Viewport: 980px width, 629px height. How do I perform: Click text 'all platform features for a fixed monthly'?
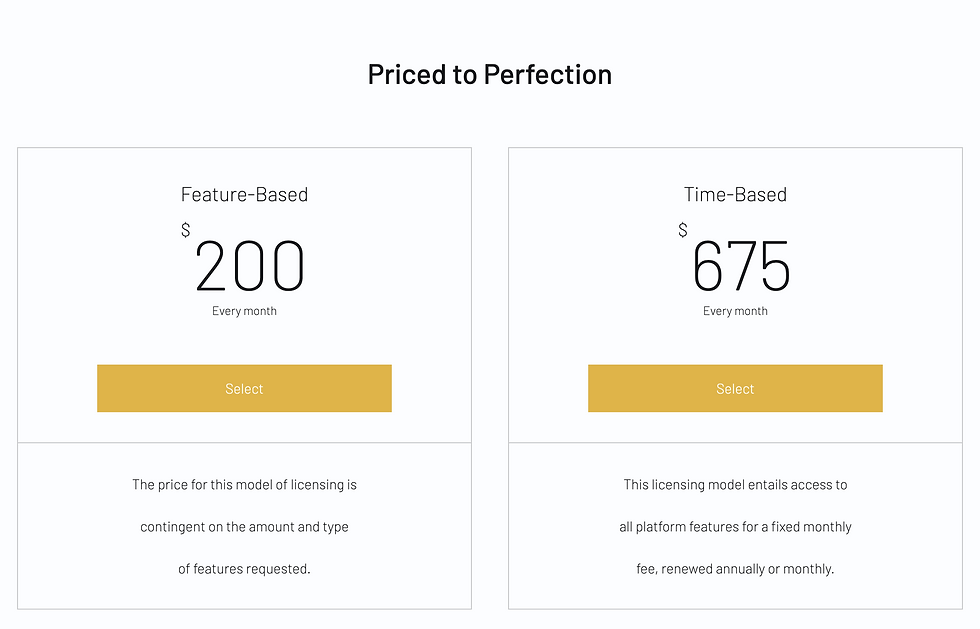click(x=735, y=526)
